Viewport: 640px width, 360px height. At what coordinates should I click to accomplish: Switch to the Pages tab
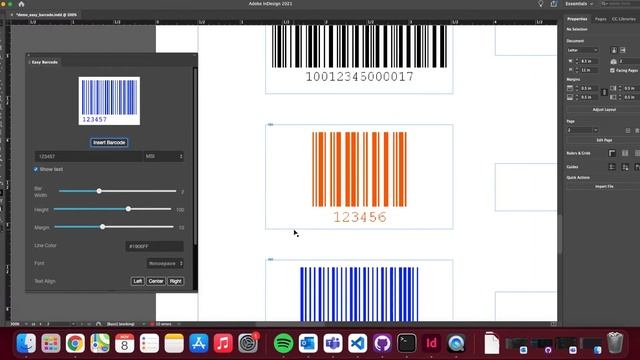pyautogui.click(x=600, y=19)
